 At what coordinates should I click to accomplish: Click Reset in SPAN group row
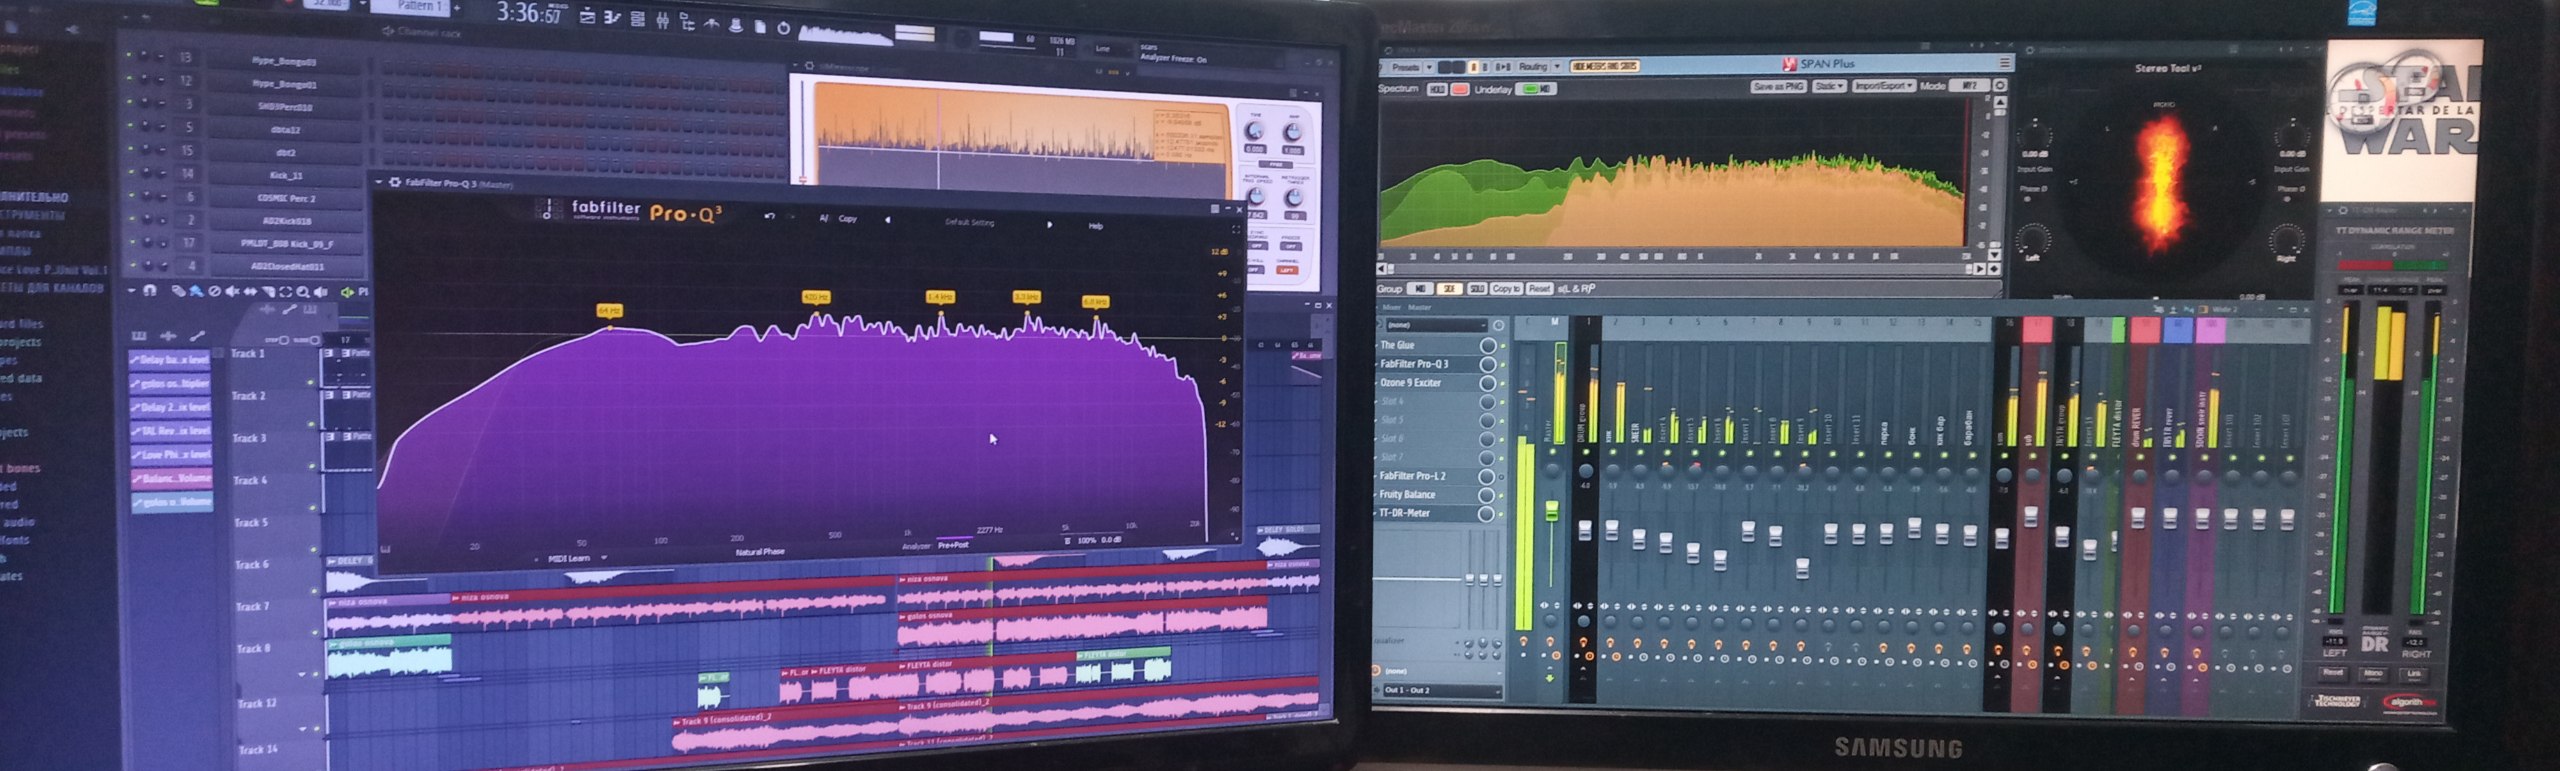[x=1539, y=289]
